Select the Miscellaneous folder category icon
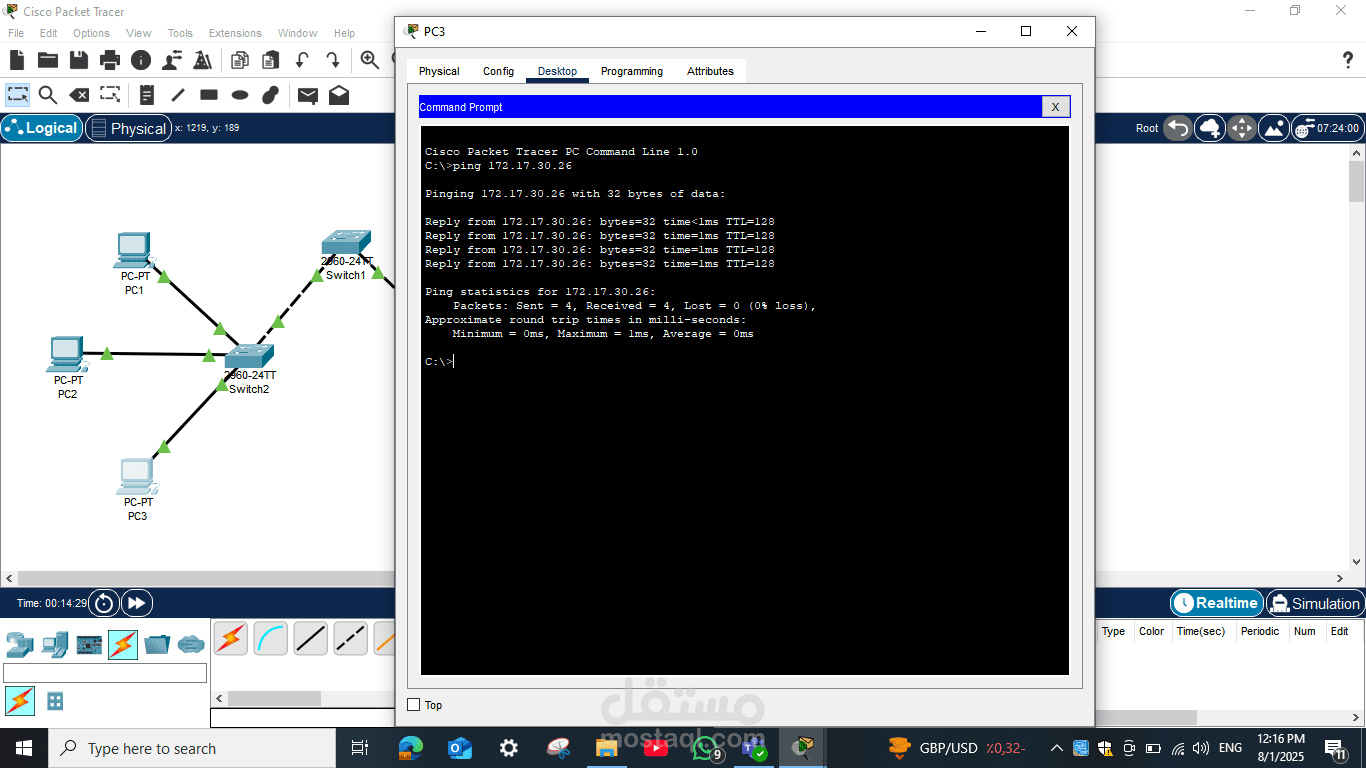 pyautogui.click(x=157, y=644)
